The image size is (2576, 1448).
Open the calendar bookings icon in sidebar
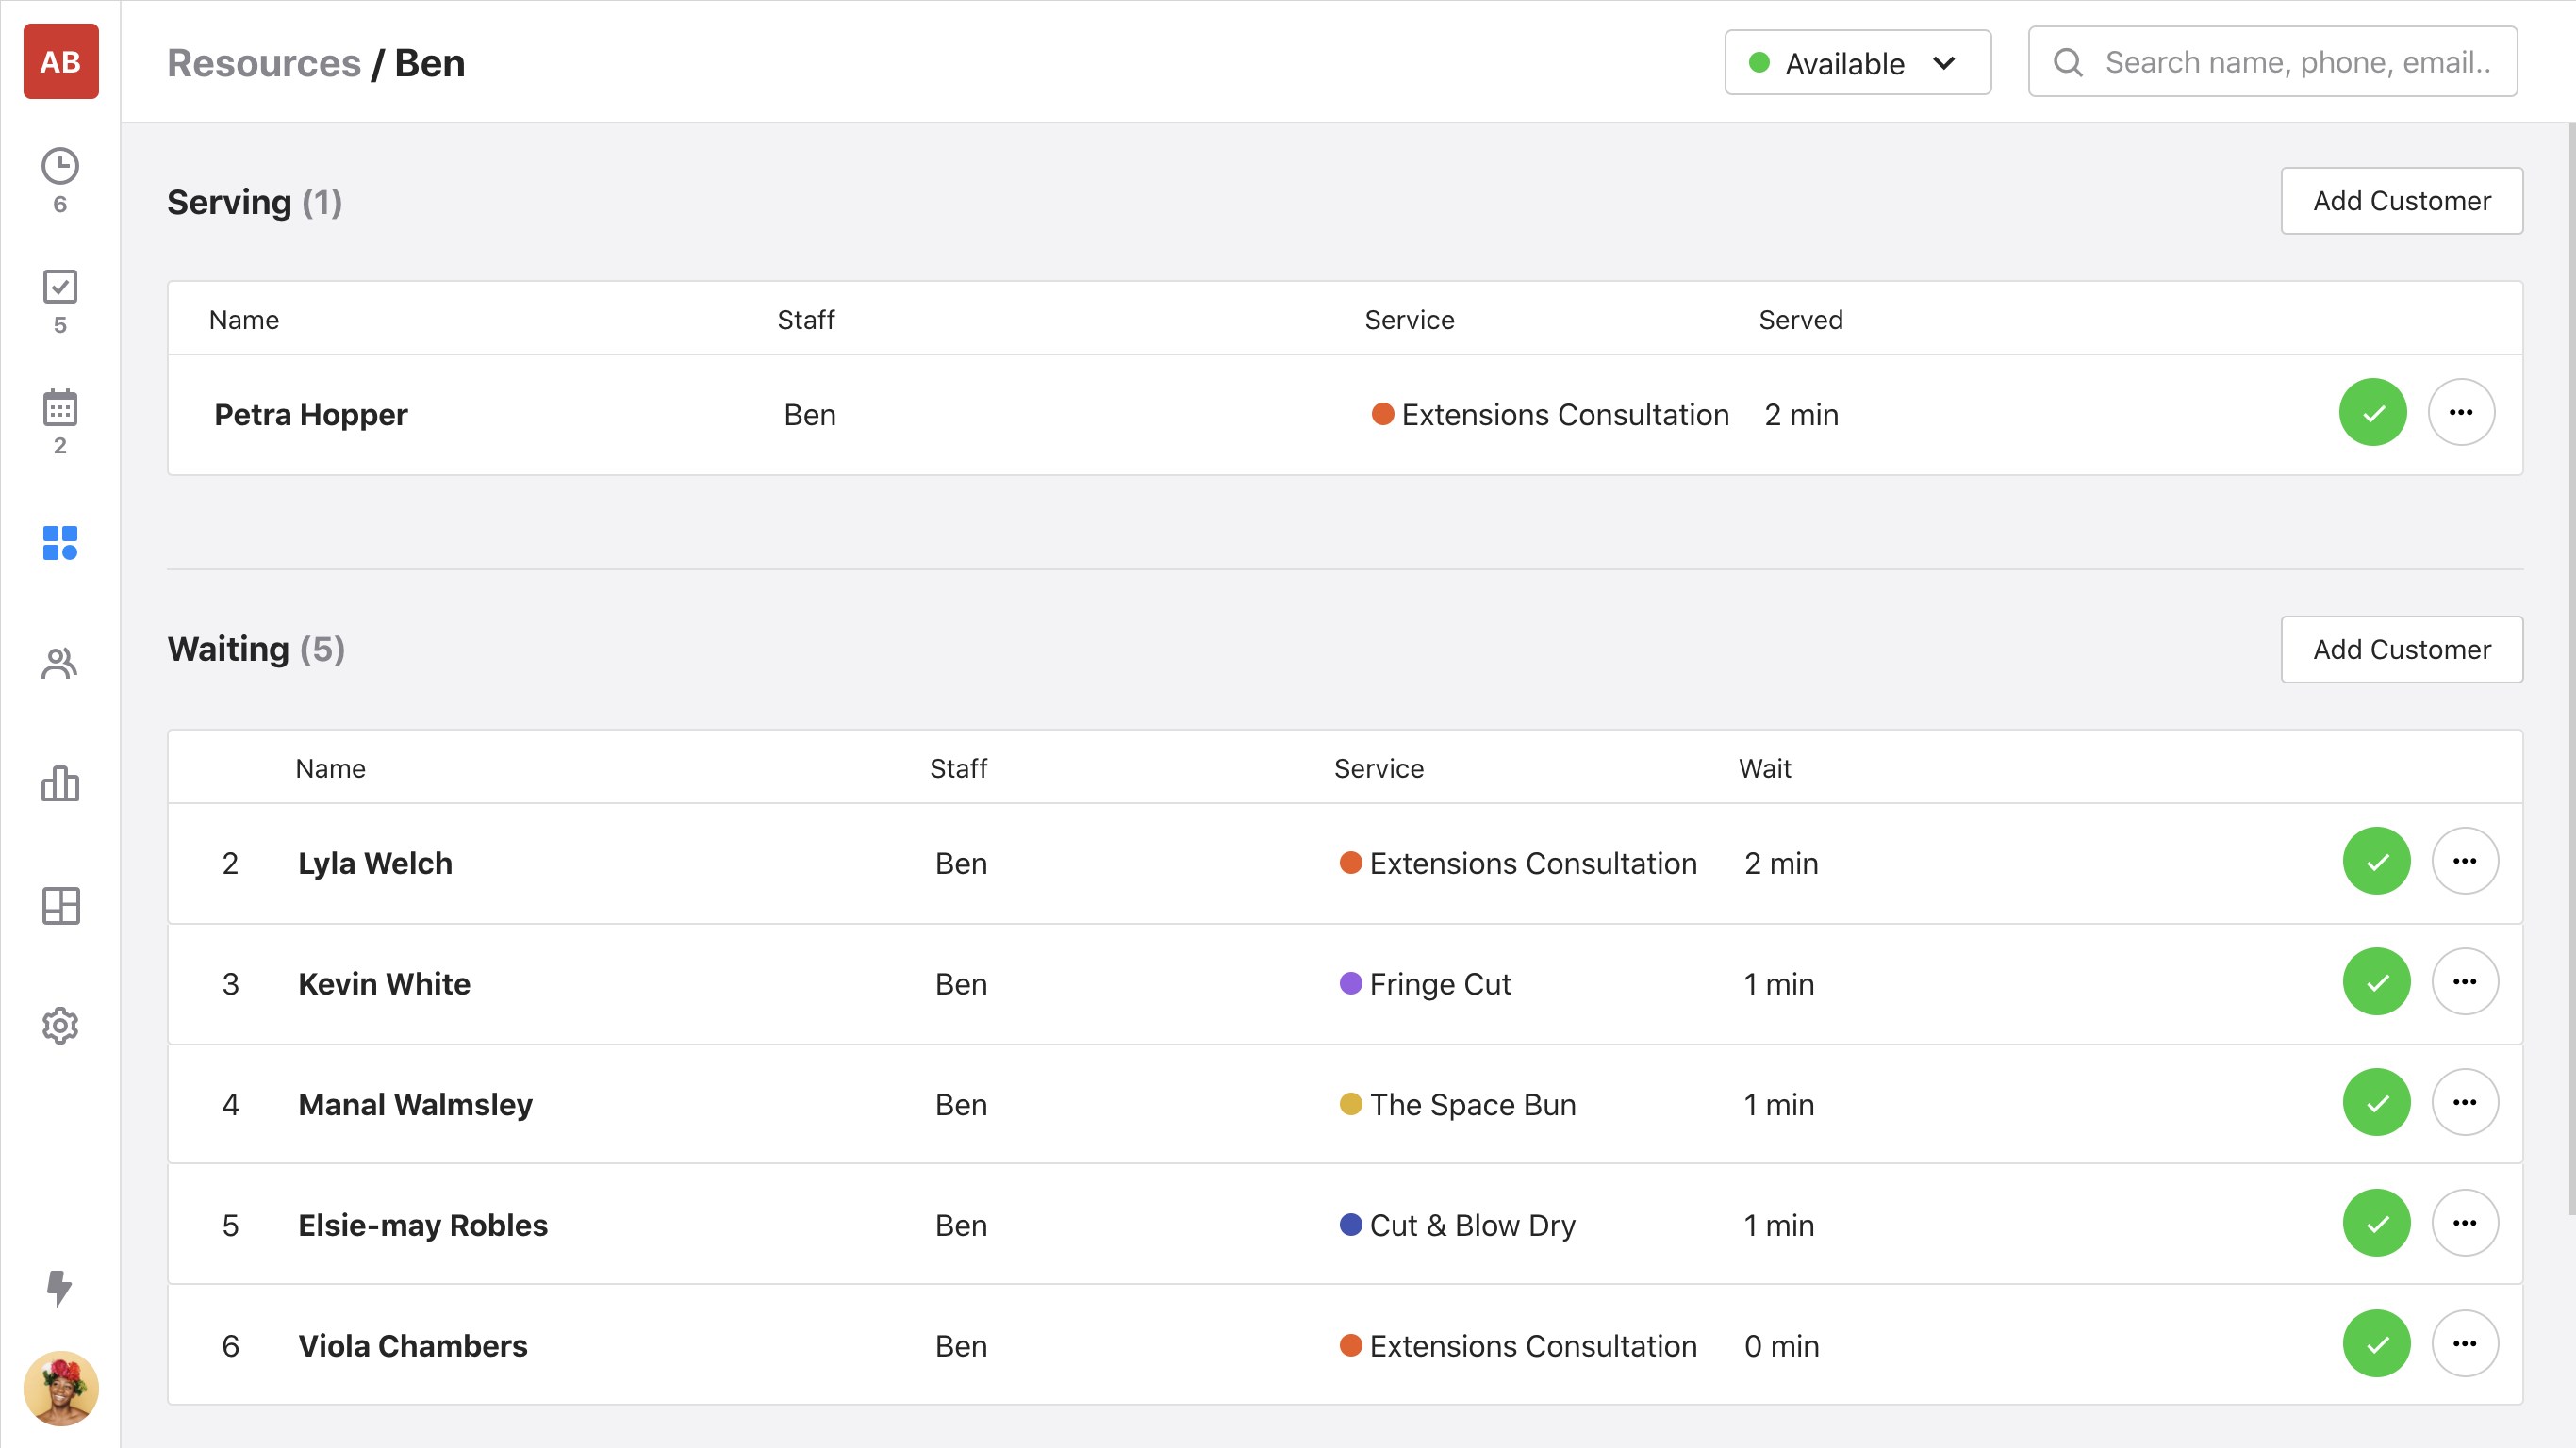click(x=60, y=408)
